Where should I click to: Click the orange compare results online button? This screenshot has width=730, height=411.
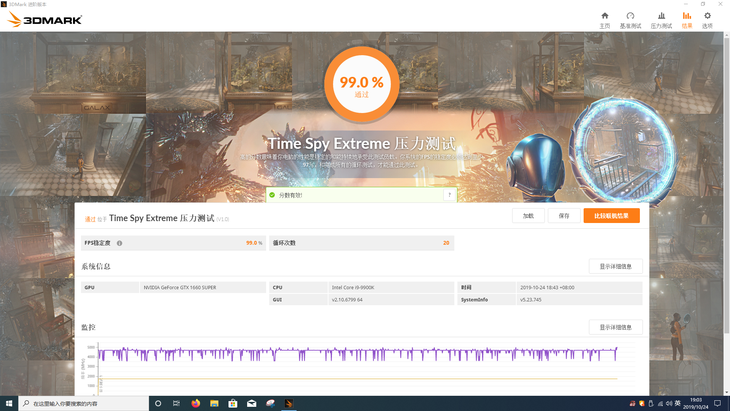[x=611, y=216]
